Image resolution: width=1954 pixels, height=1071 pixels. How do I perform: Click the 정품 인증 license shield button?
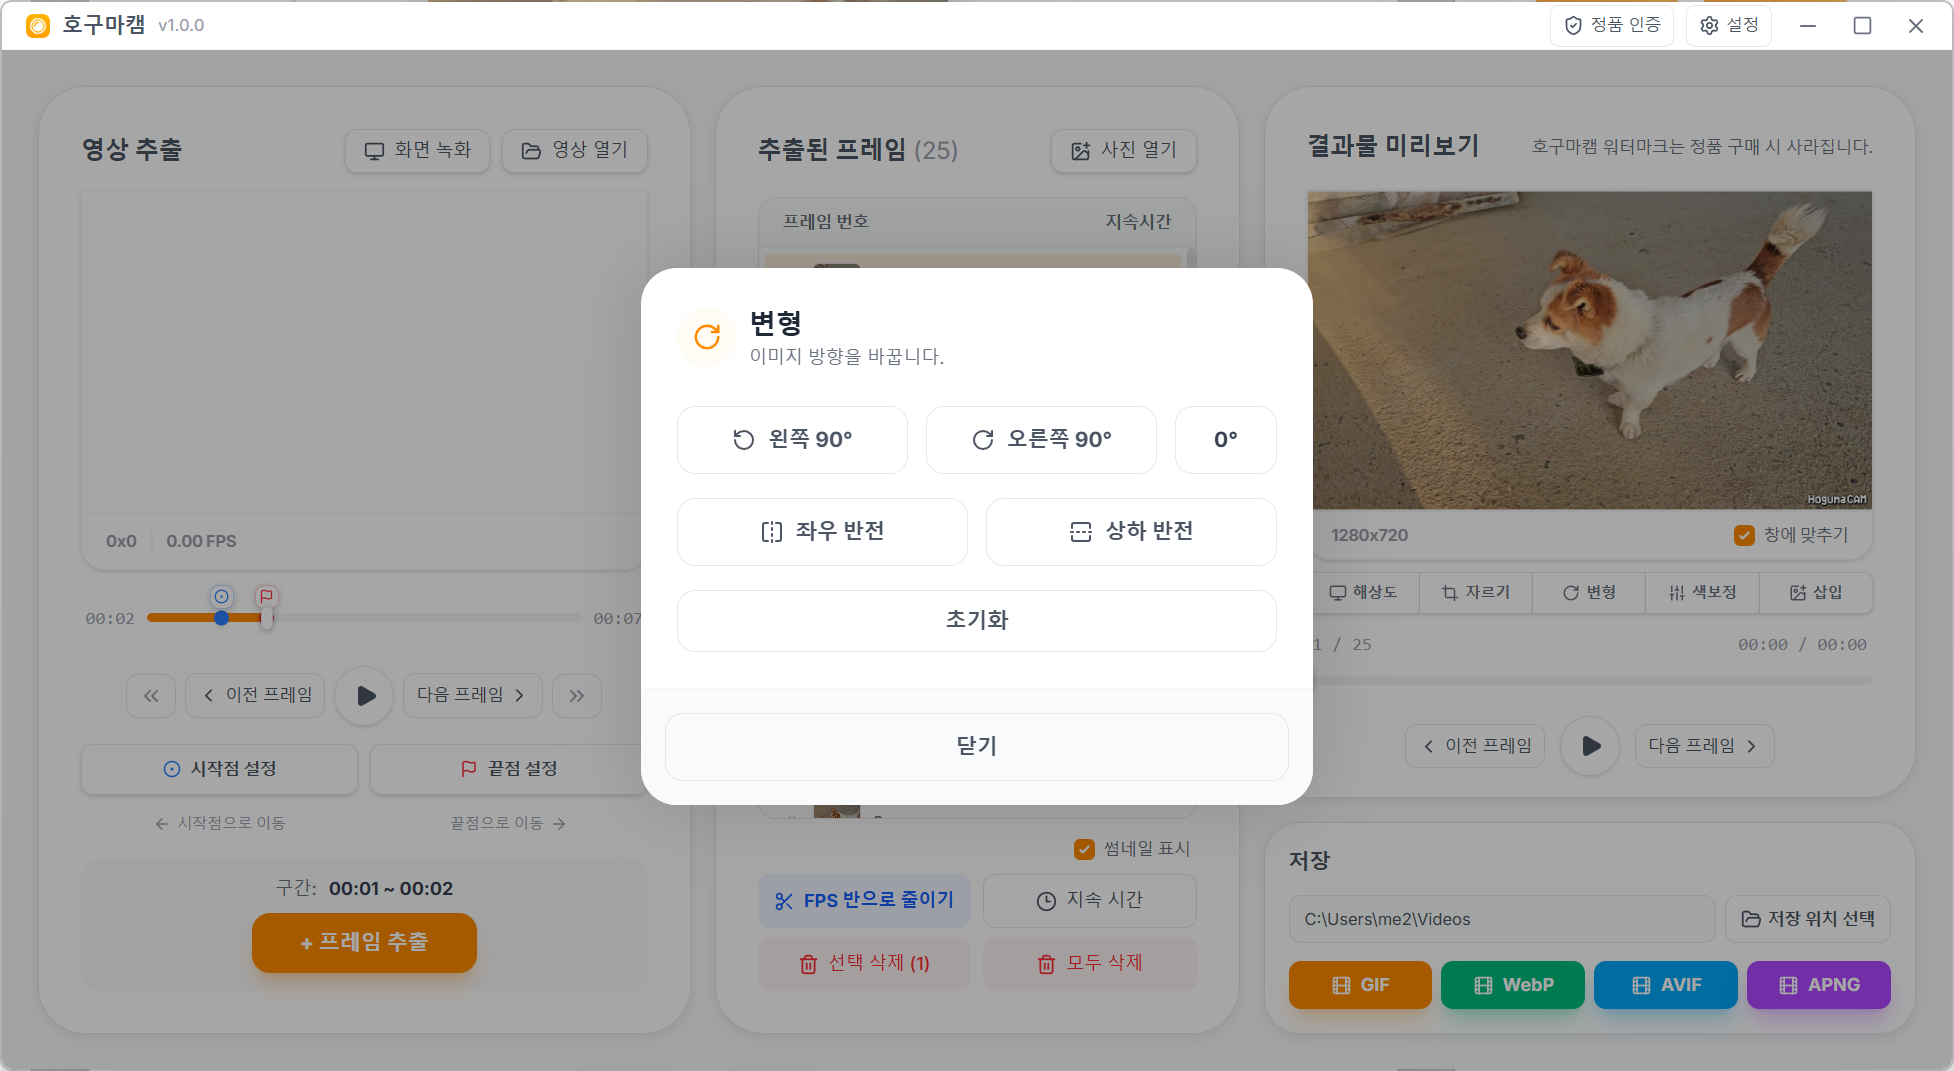click(x=1611, y=25)
